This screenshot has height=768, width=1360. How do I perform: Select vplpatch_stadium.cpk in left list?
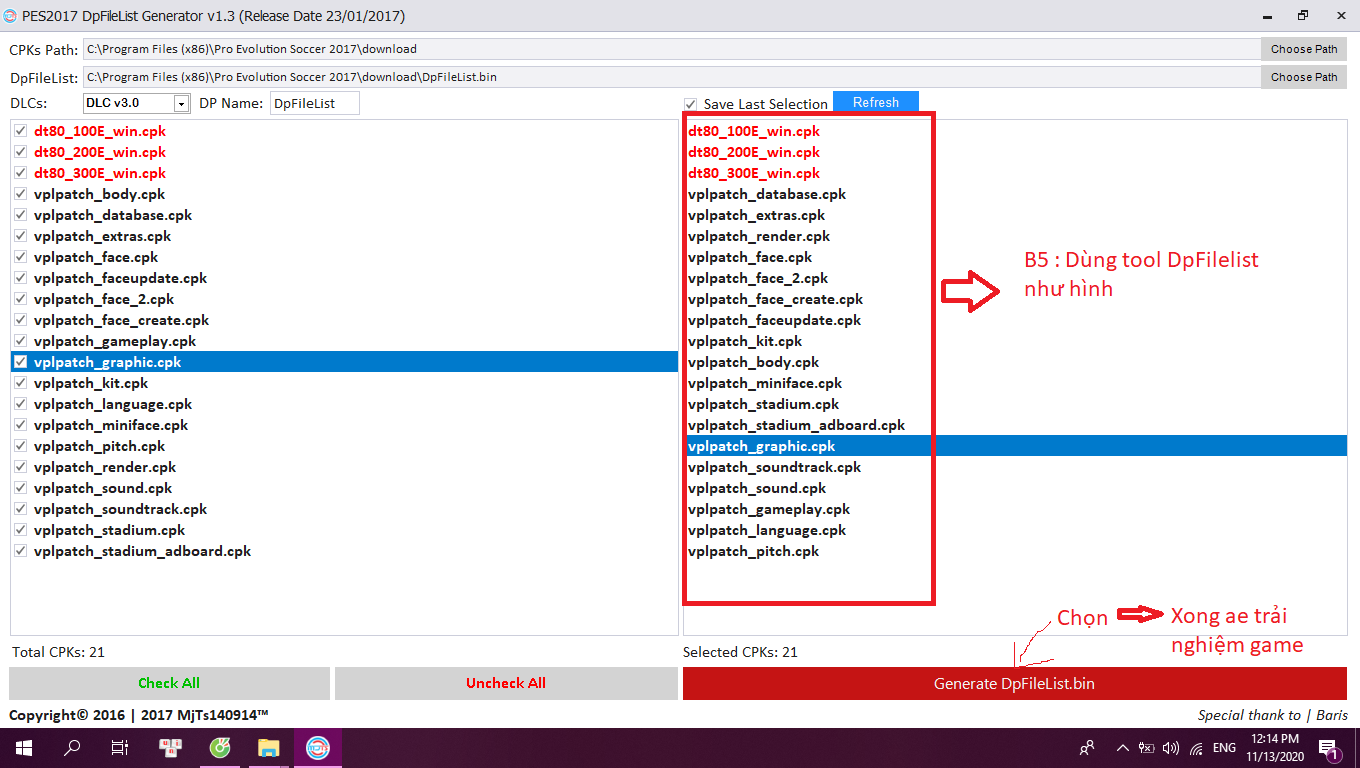[x=109, y=530]
